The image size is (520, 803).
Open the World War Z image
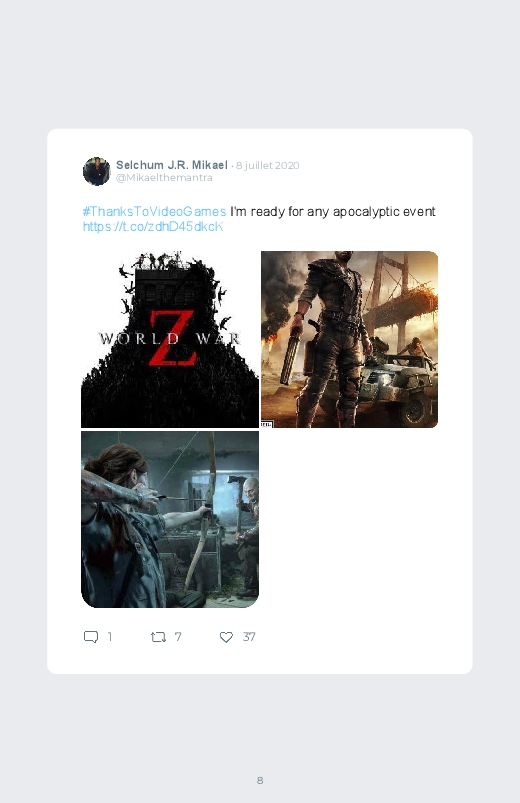170,339
